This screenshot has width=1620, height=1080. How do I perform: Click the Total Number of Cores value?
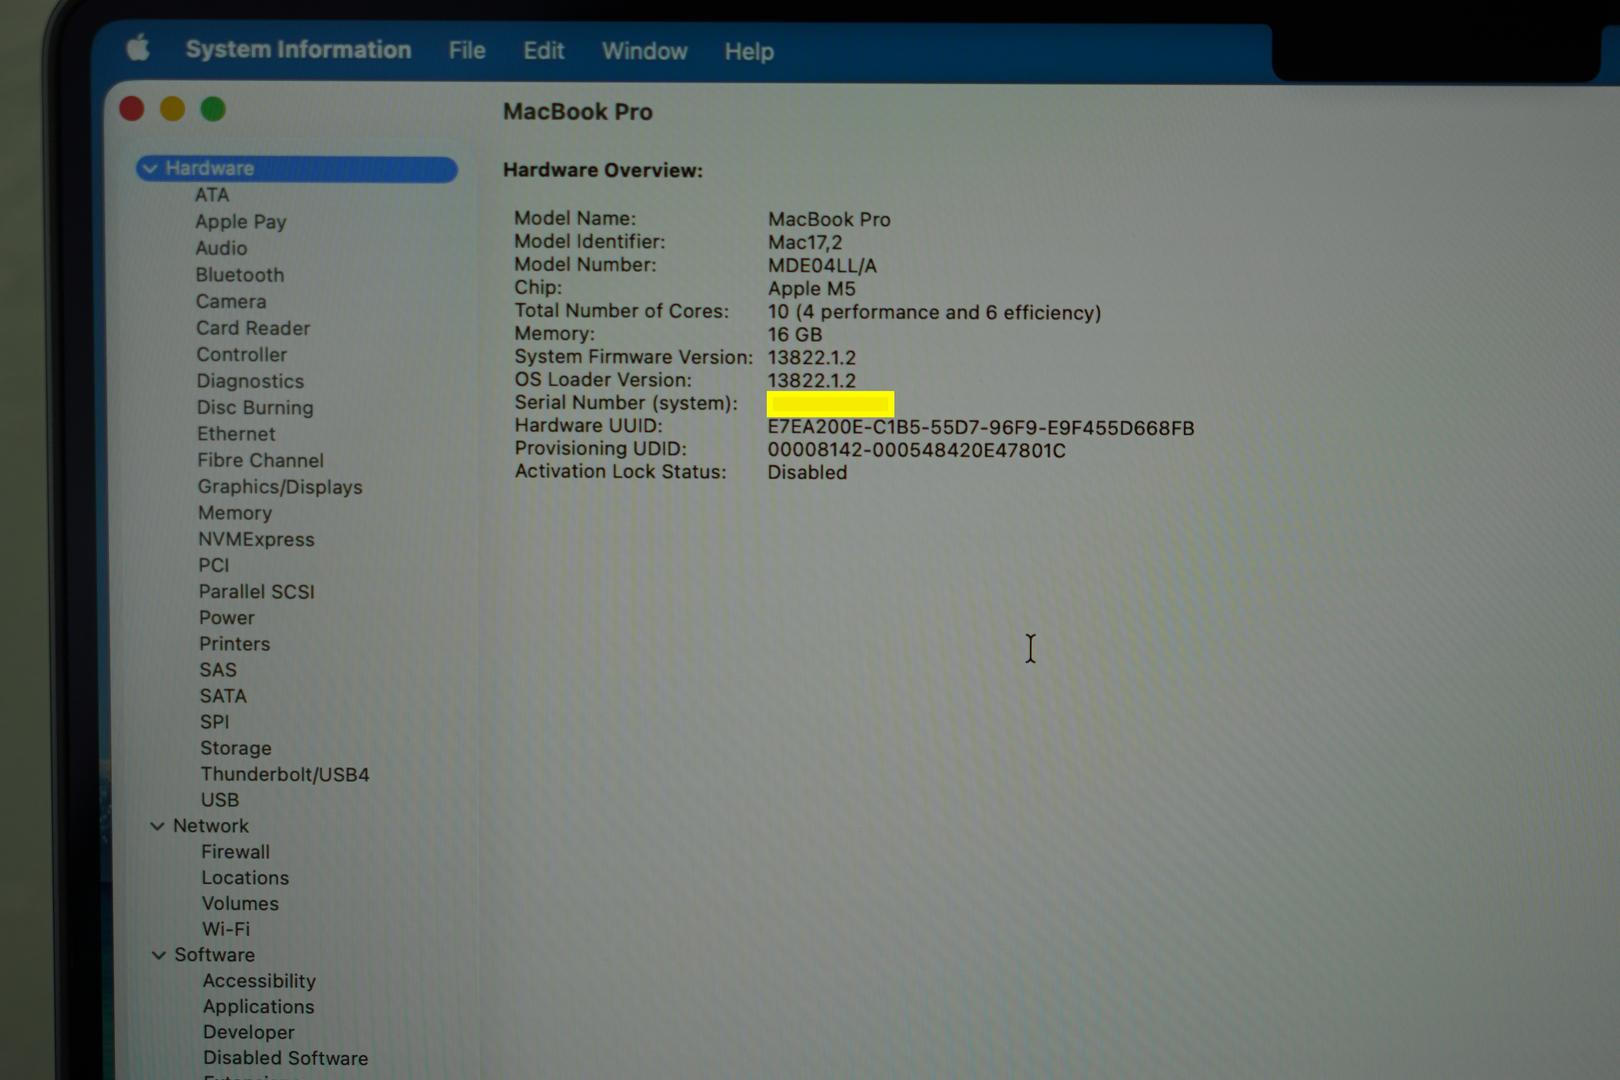coord(934,313)
